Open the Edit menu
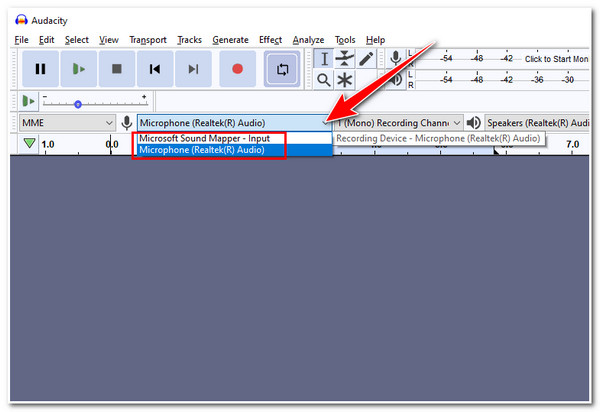600x412 pixels. [47, 40]
